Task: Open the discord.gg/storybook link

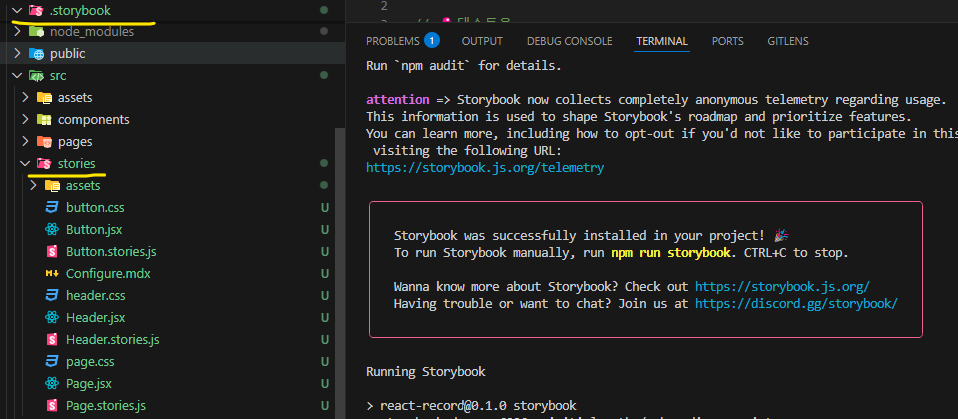Action: point(796,303)
